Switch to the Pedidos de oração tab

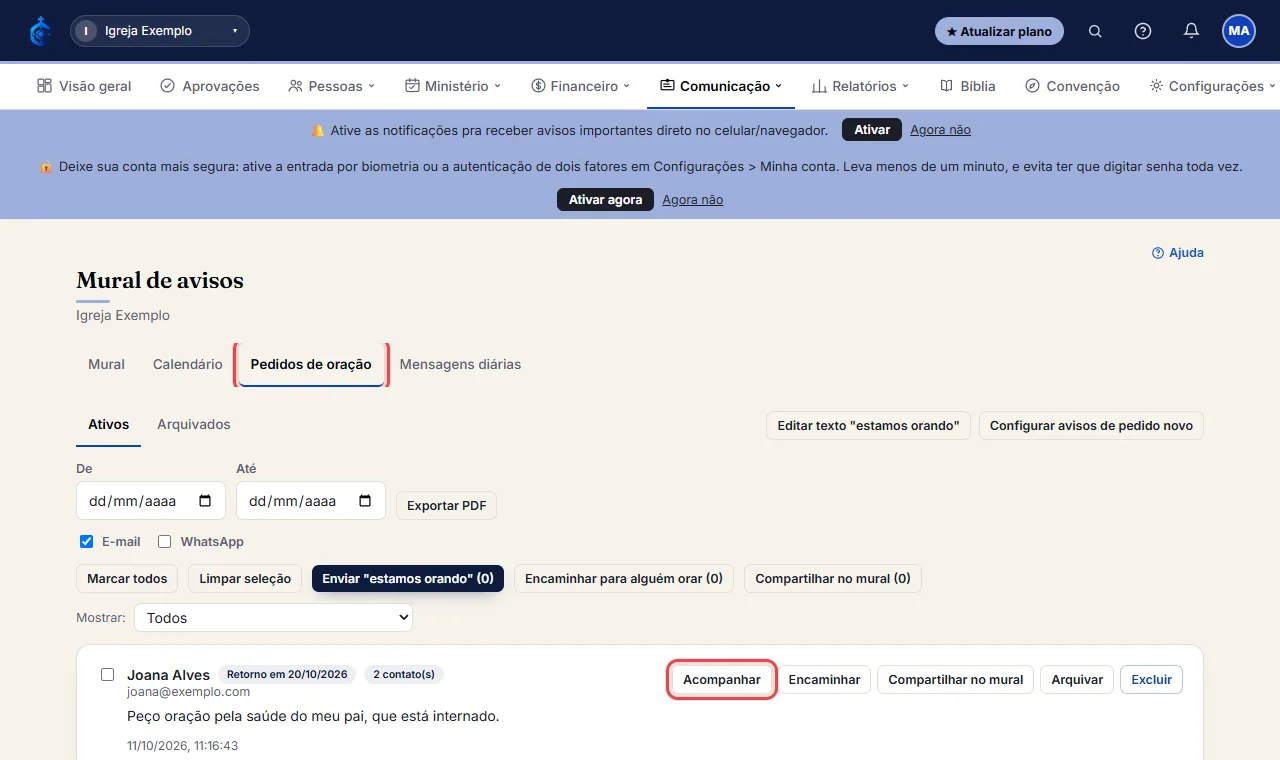pos(311,364)
